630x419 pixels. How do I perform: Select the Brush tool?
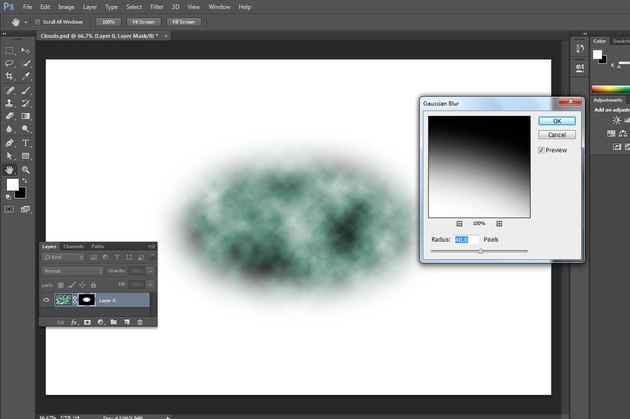tap(26, 90)
